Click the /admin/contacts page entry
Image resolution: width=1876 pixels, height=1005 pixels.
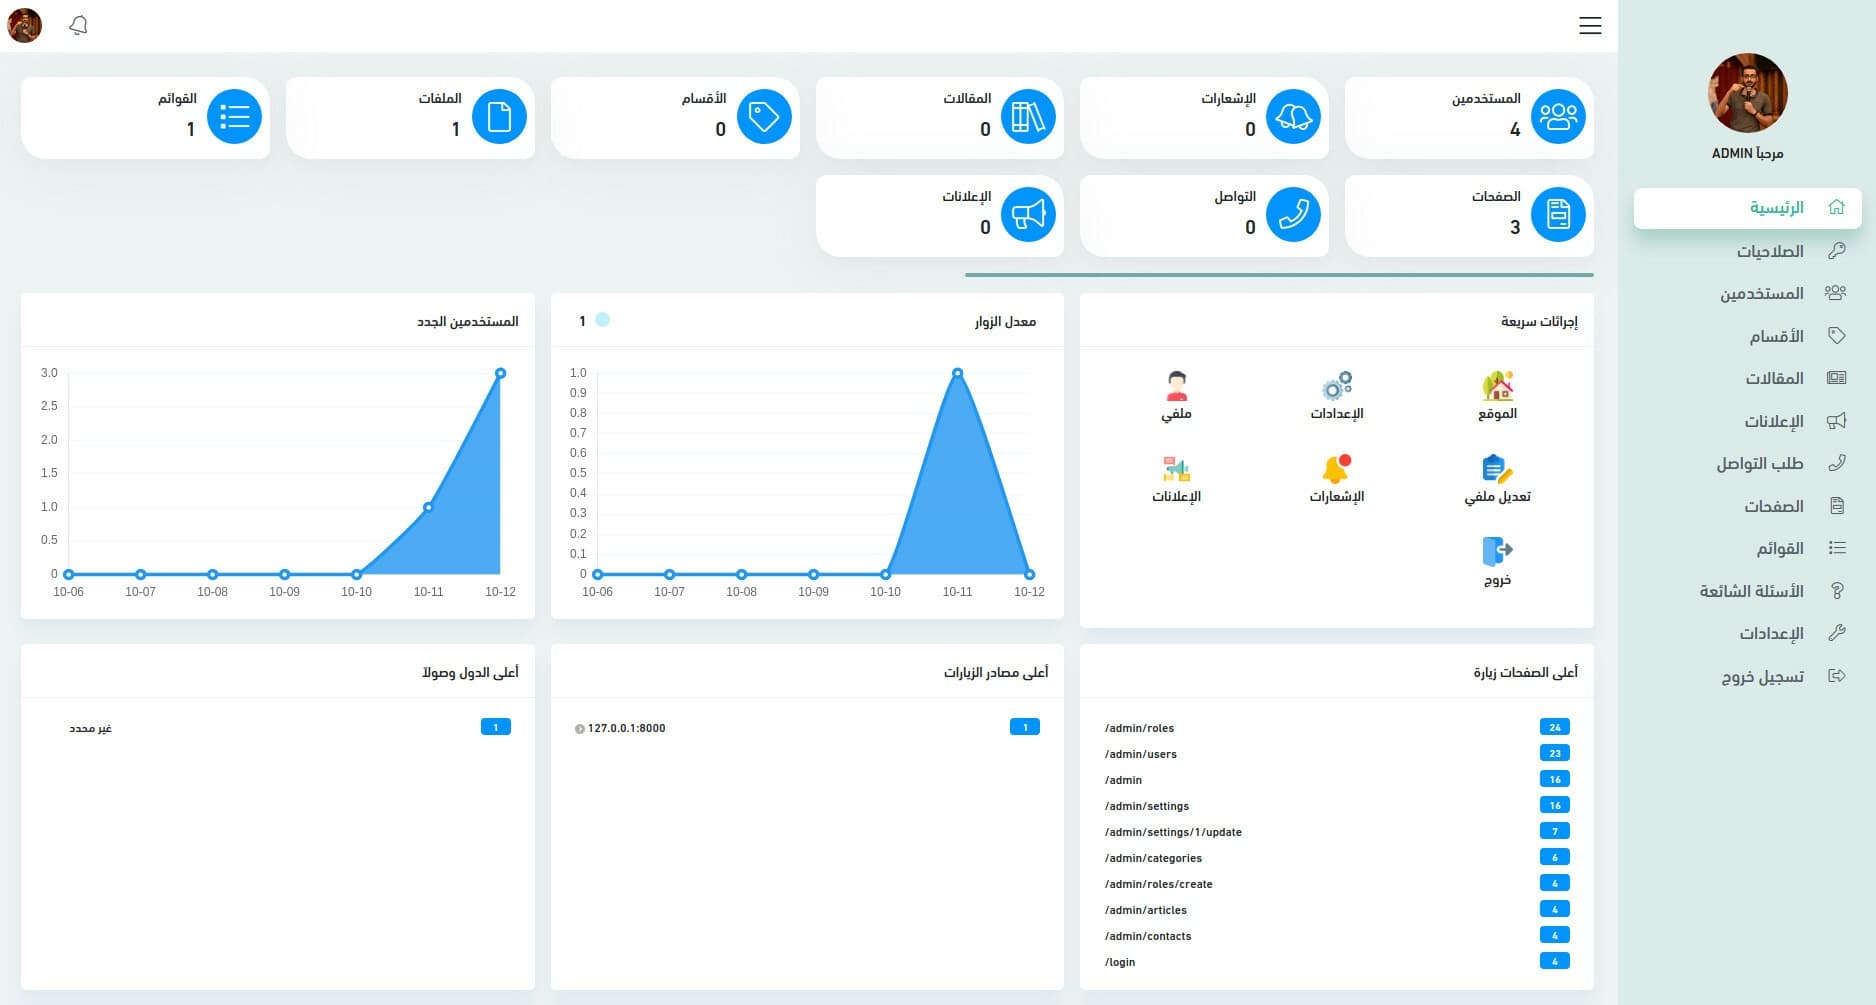1148,936
